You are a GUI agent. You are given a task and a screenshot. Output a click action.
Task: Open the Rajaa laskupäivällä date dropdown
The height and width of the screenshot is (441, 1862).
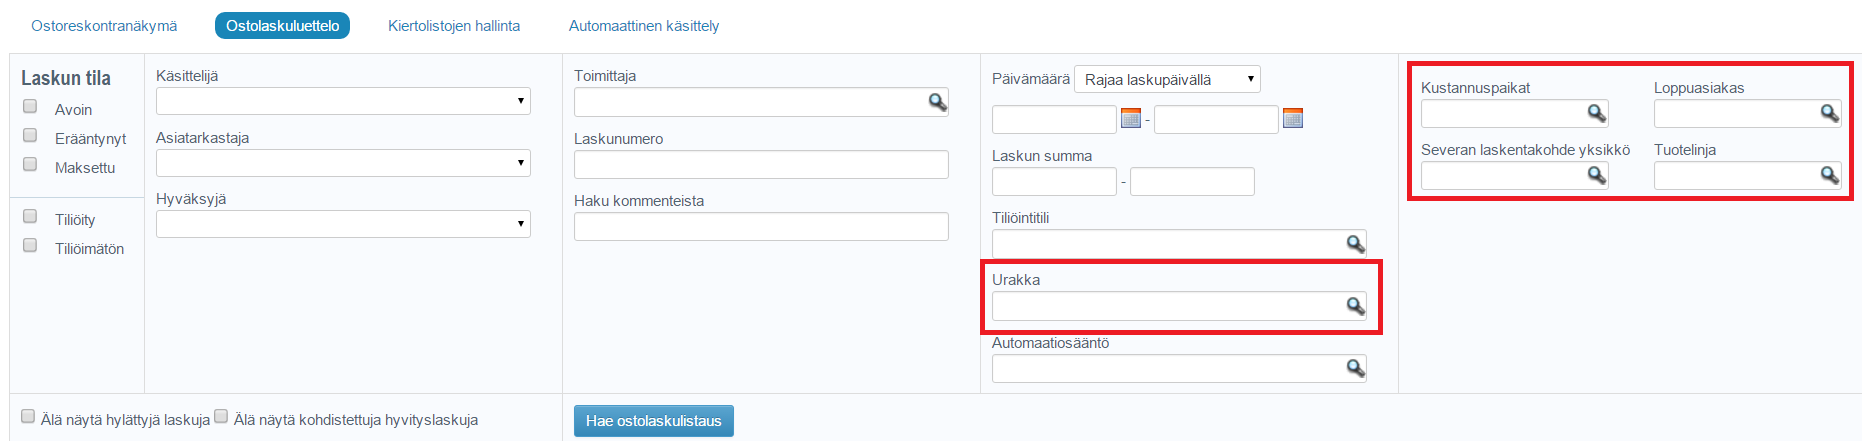tap(1167, 79)
